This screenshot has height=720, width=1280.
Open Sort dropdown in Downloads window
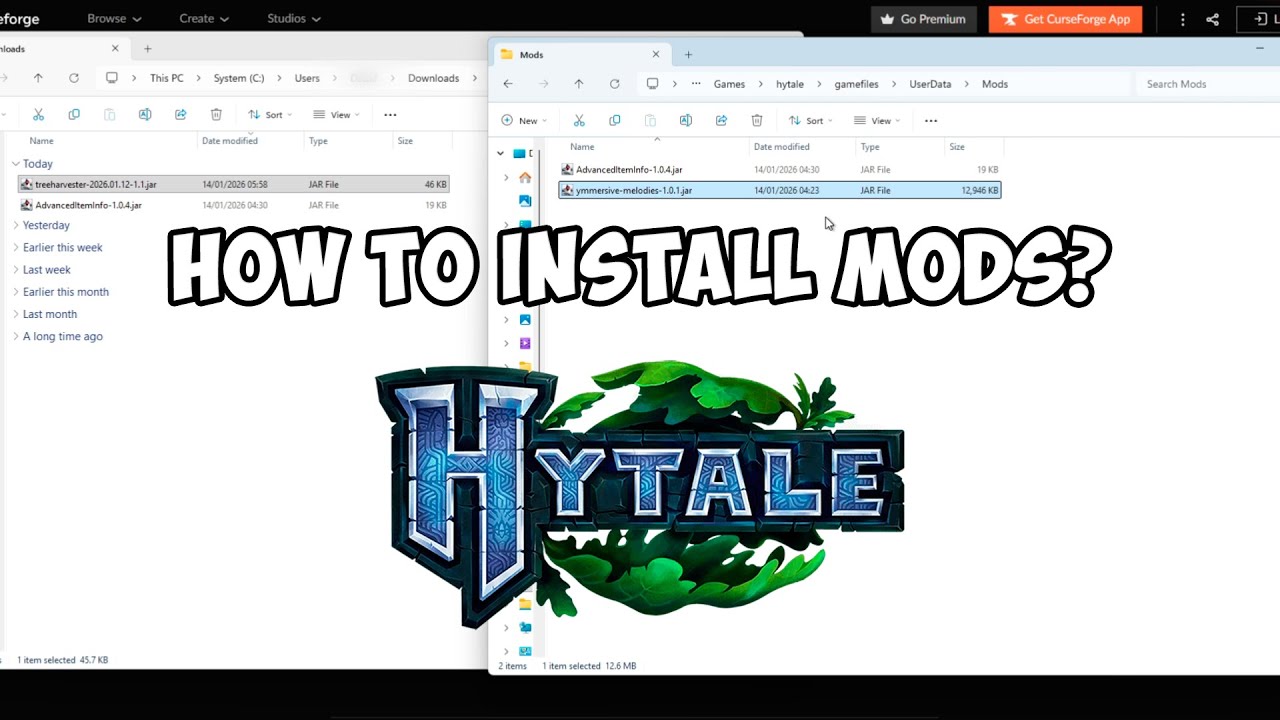270,115
